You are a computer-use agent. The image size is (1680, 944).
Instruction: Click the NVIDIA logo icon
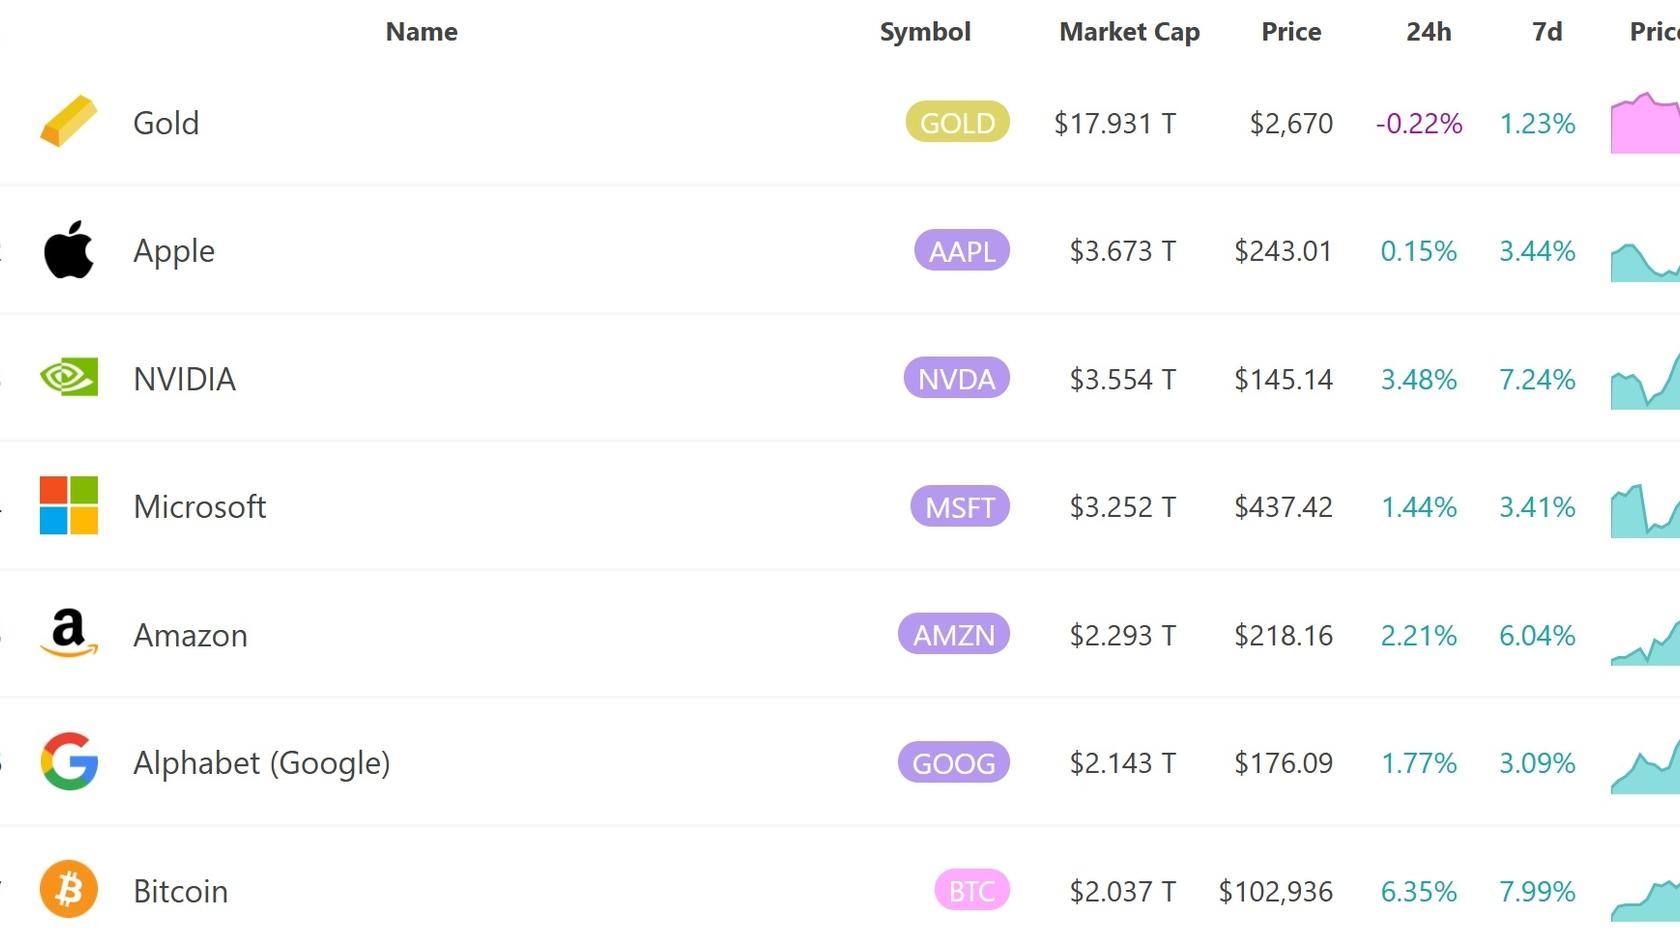(69, 377)
